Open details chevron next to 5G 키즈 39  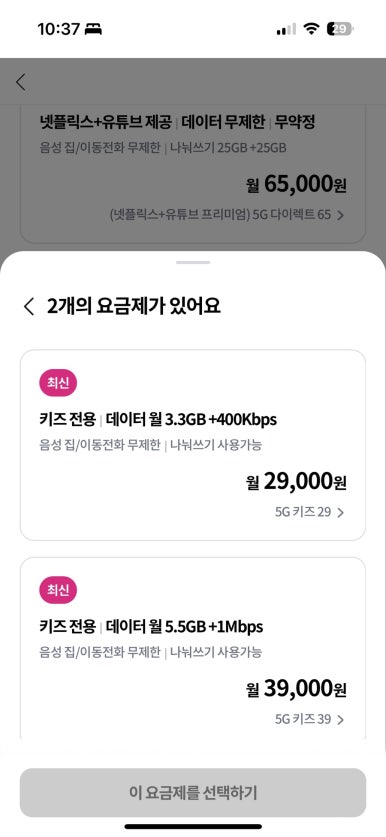[341, 720]
